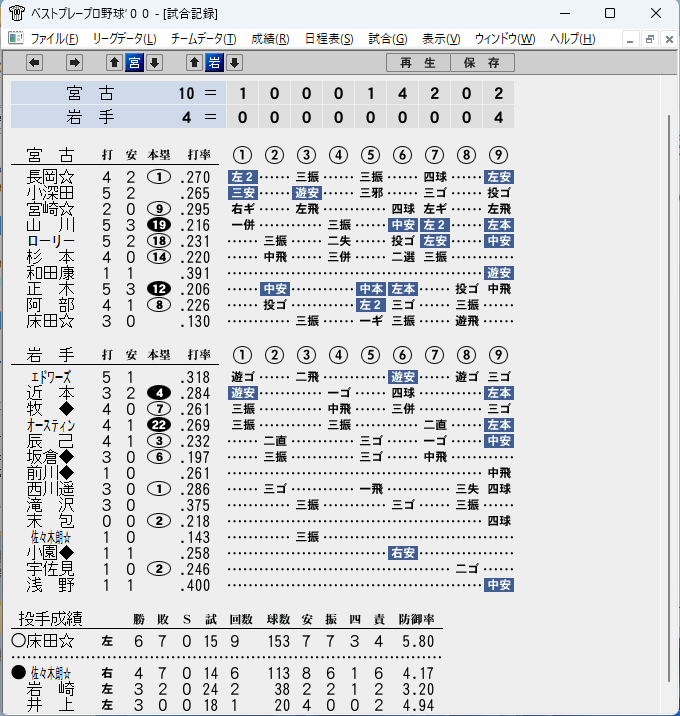Screen dimensions: 680x716
Task: Click the application trophy icon in title bar
Action: pos(16,13)
